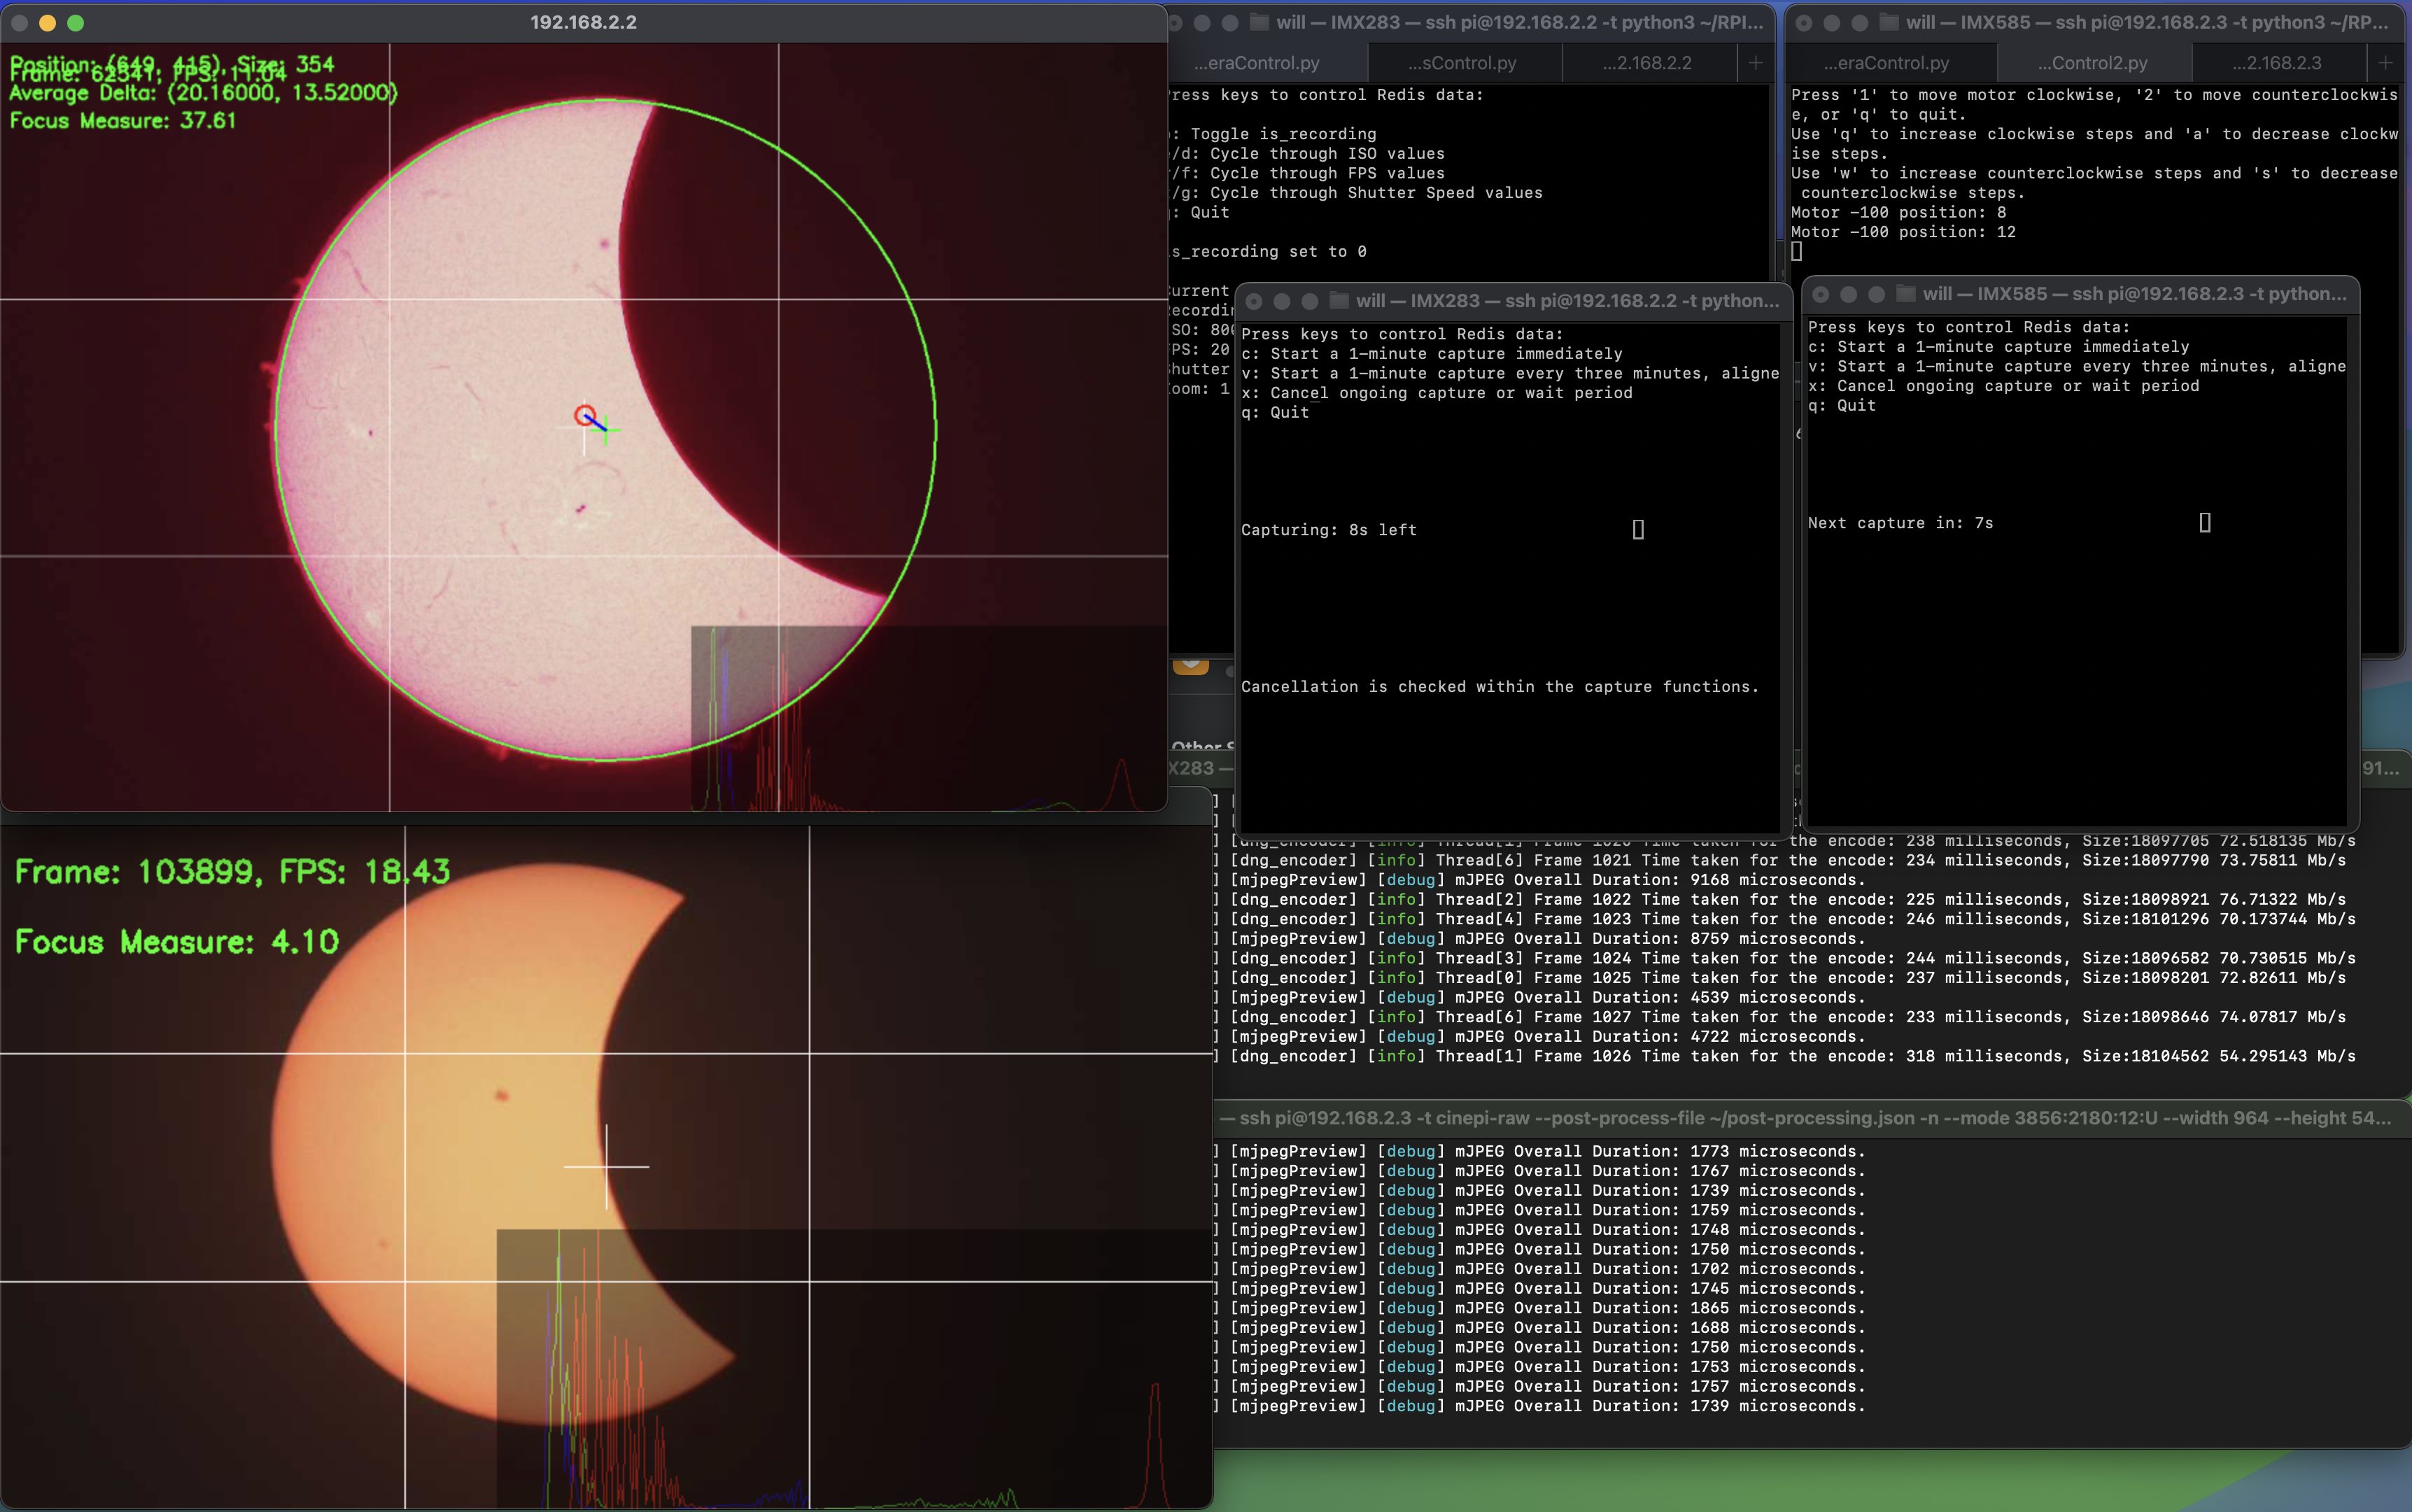Click 'Capturing: 8s left' status text
The height and width of the screenshot is (1512, 2412).
click(1329, 530)
